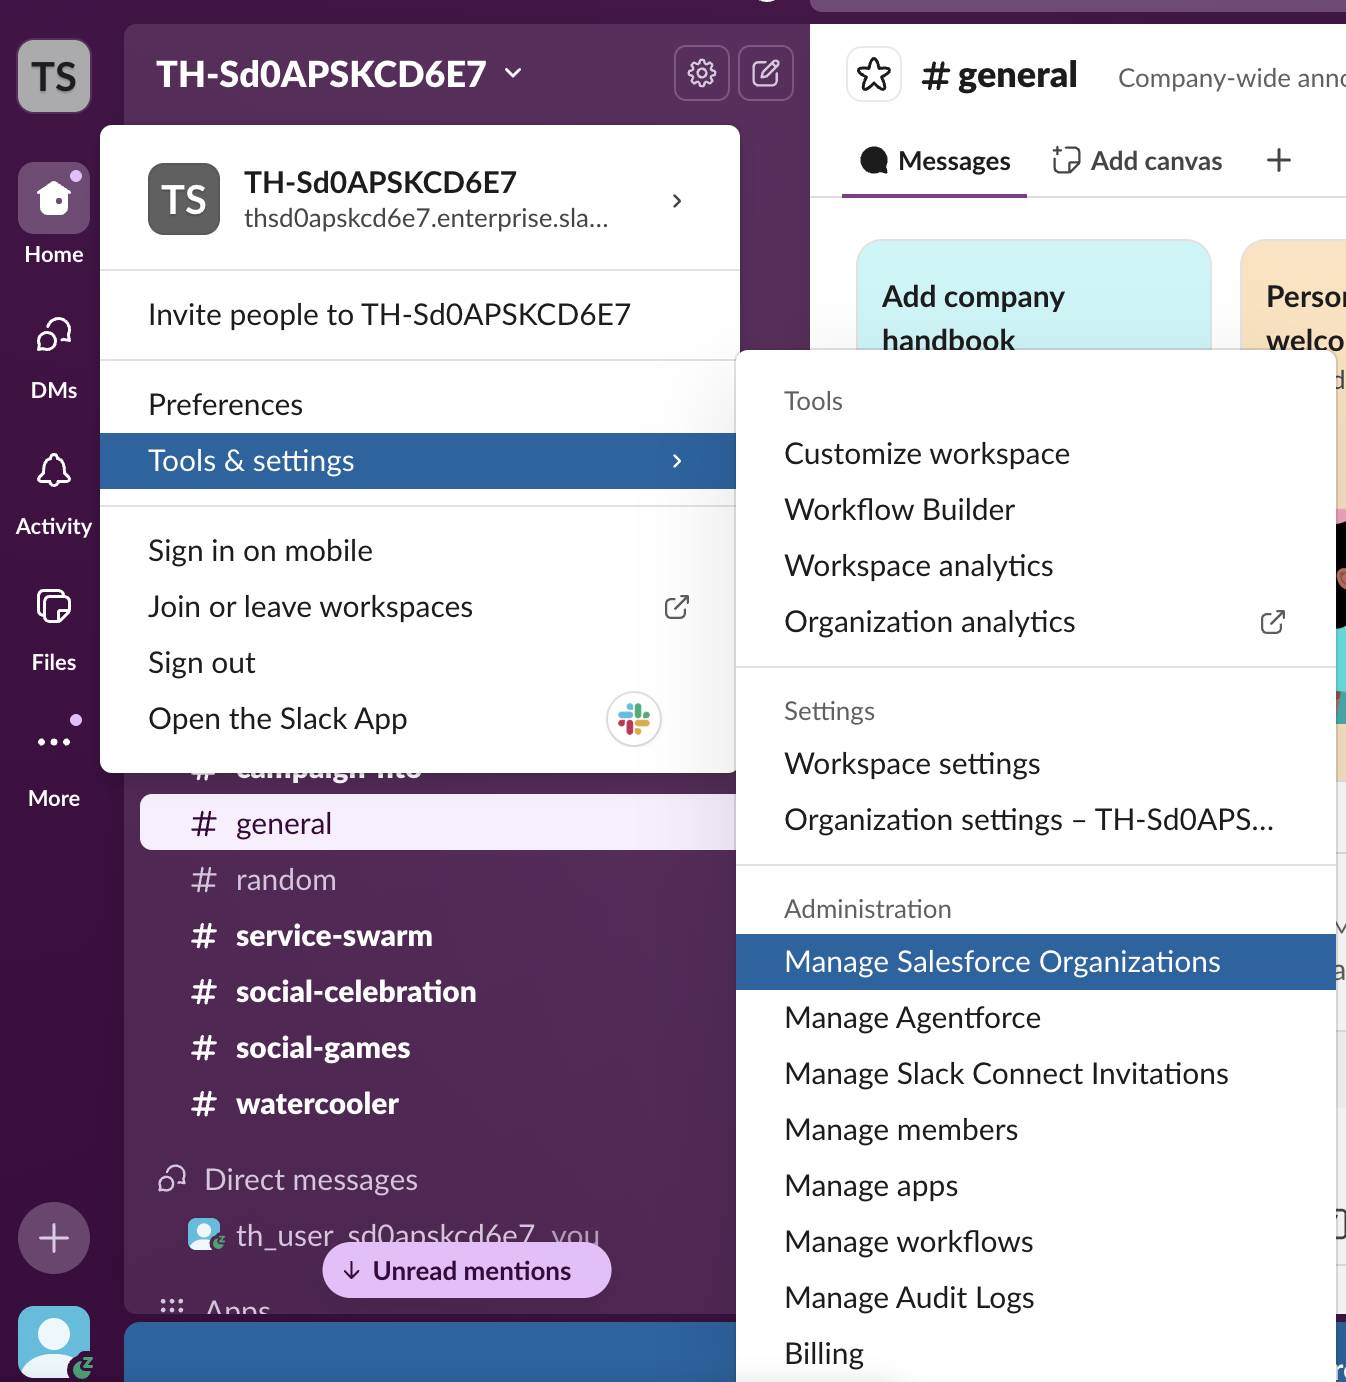The width and height of the screenshot is (1346, 1382).
Task: Open the service-swarm channel
Action: click(x=438, y=936)
